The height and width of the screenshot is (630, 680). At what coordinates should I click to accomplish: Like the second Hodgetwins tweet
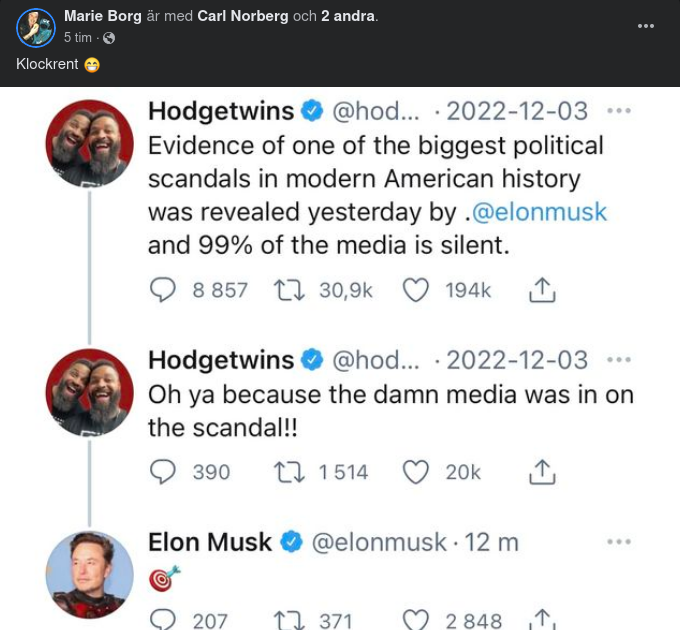pyautogui.click(x=415, y=471)
